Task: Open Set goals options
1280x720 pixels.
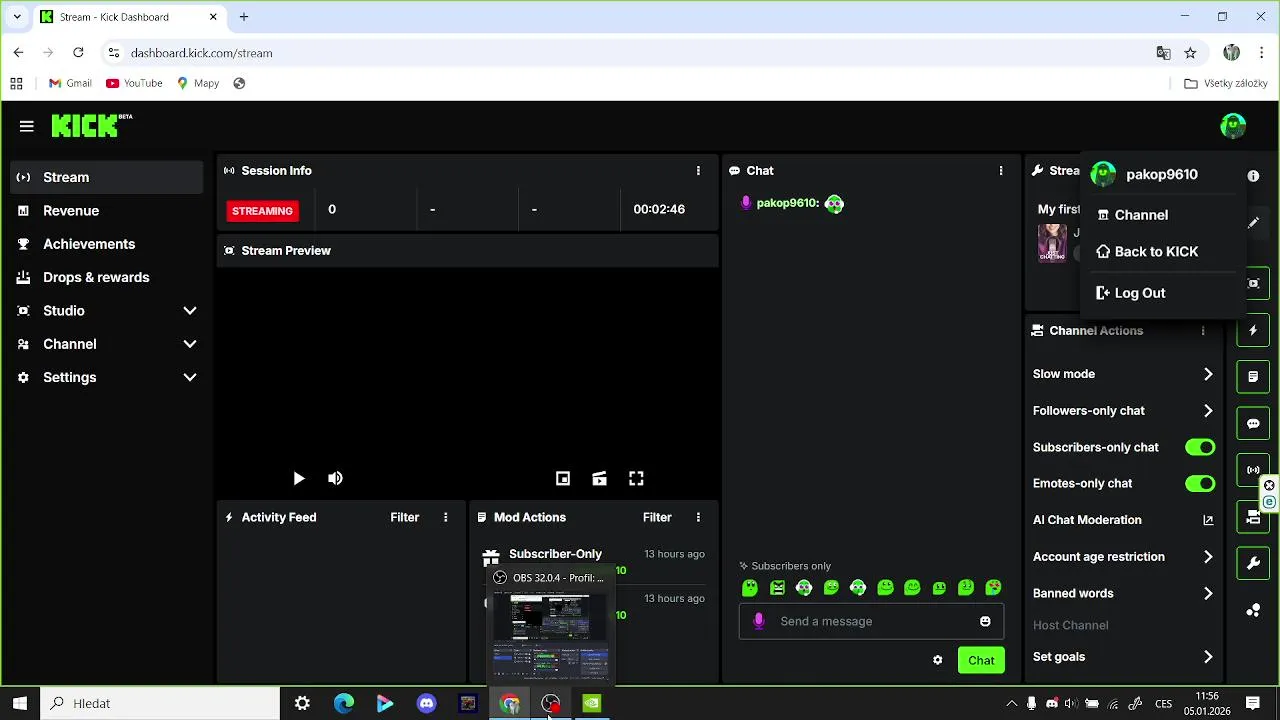Action: tap(1124, 657)
